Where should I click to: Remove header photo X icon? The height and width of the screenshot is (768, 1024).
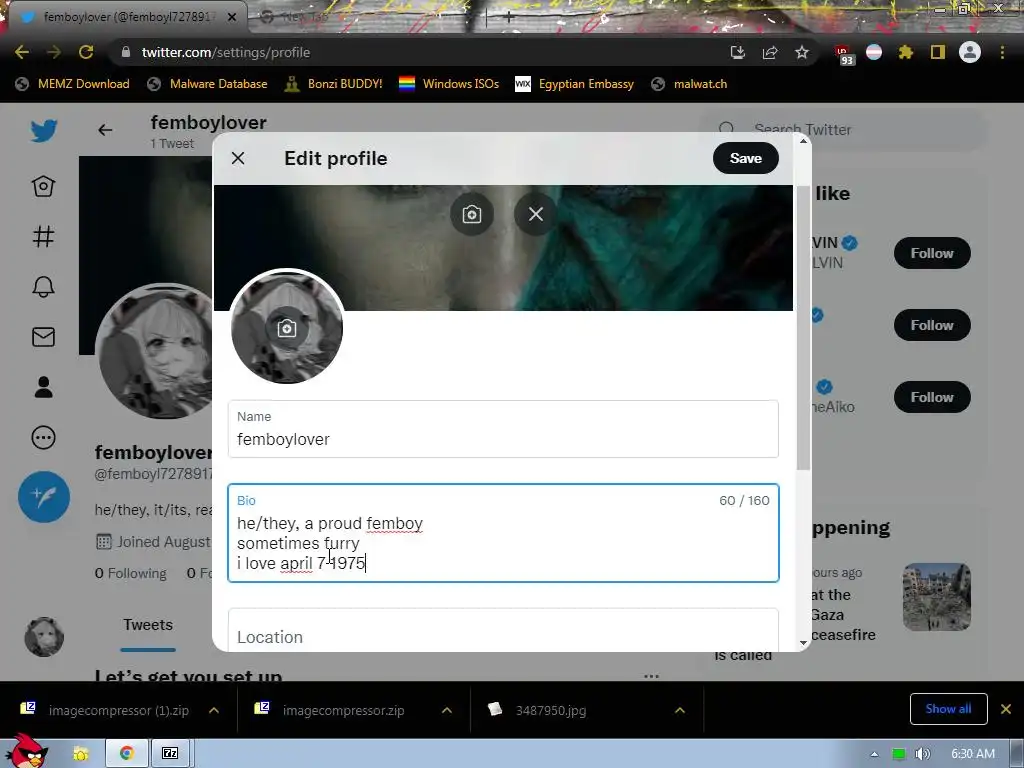pos(536,214)
